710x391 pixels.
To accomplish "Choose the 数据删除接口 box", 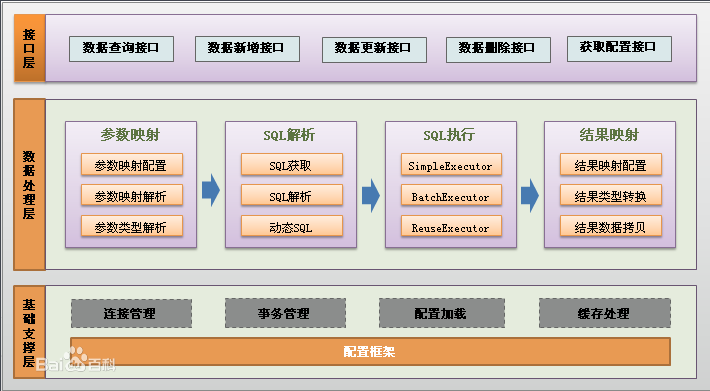I will coord(498,50).
